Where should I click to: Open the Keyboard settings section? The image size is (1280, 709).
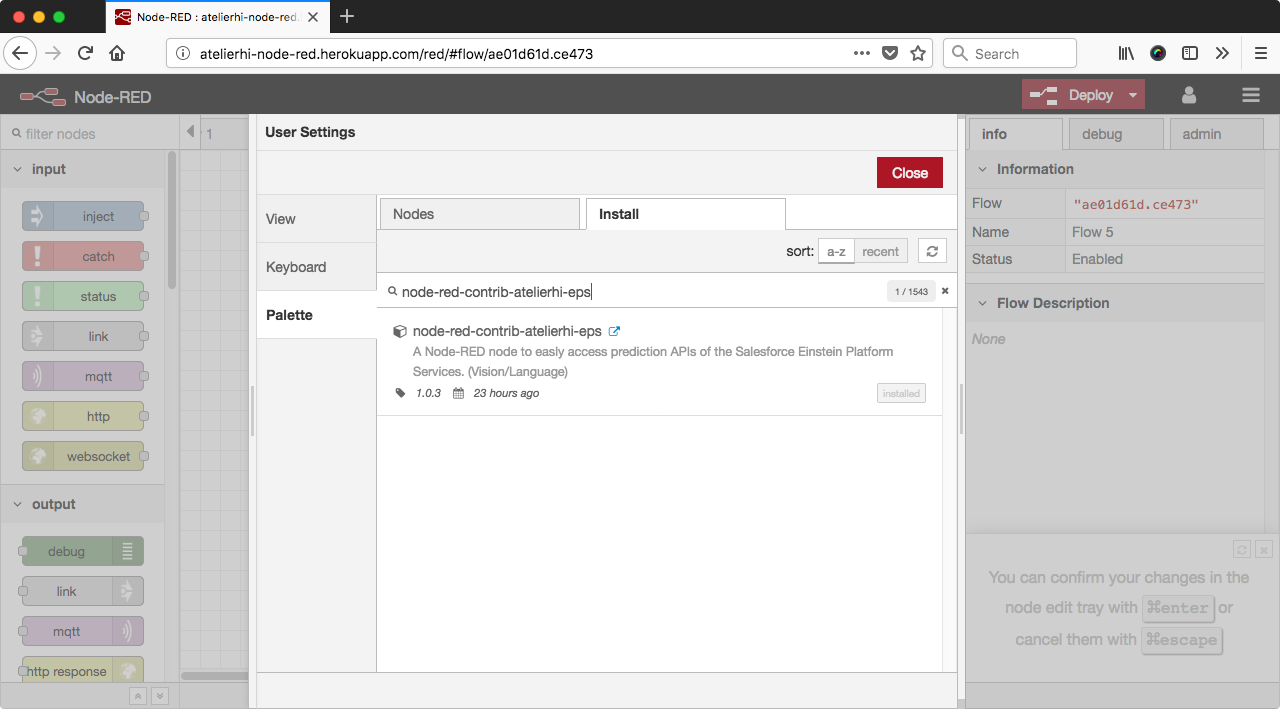[316, 267]
